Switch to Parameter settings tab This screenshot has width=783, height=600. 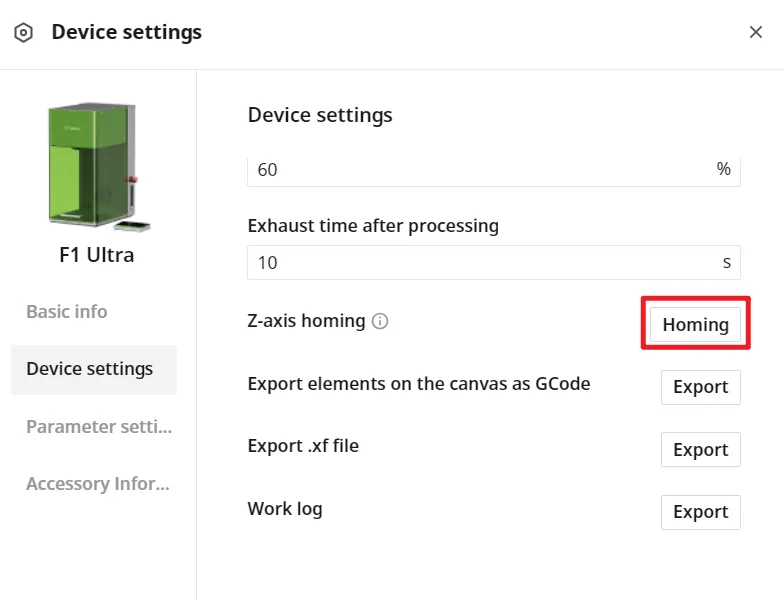pyautogui.click(x=99, y=427)
